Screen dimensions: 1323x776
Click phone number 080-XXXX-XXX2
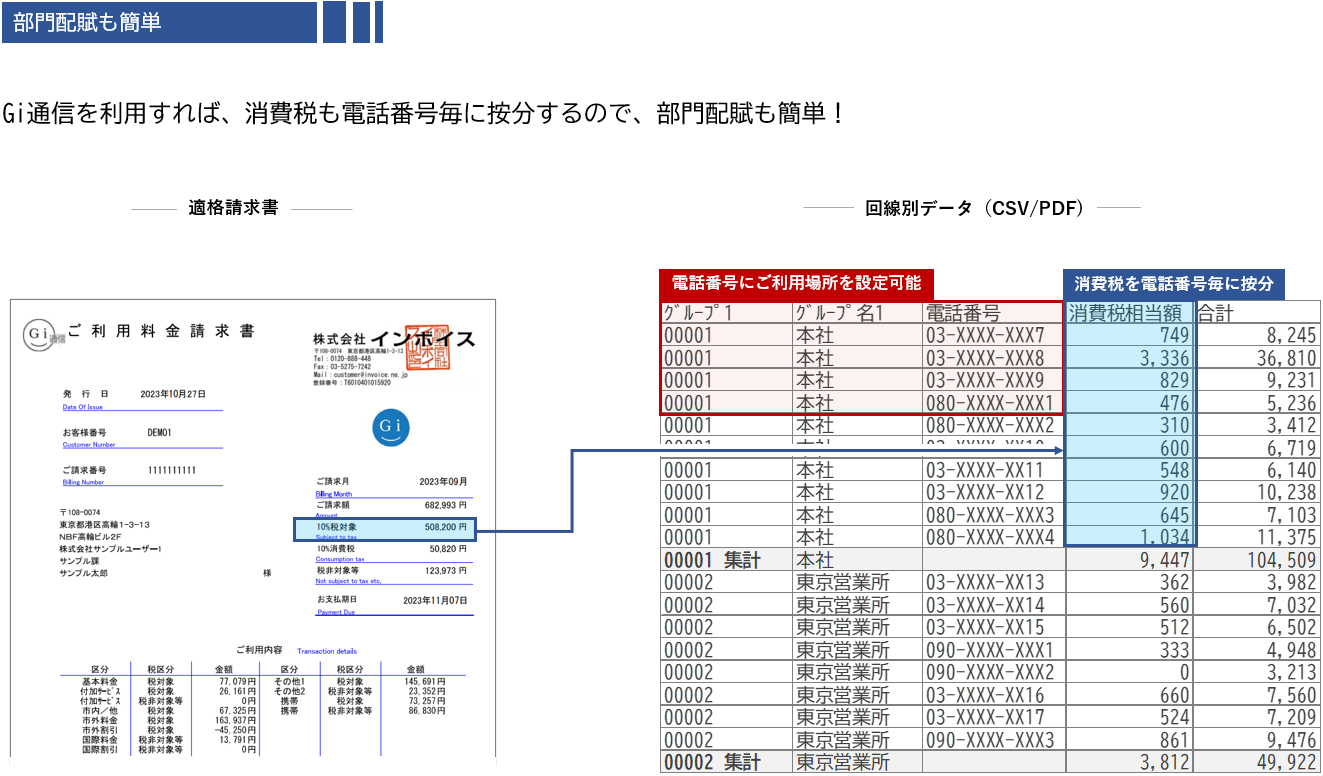[990, 427]
